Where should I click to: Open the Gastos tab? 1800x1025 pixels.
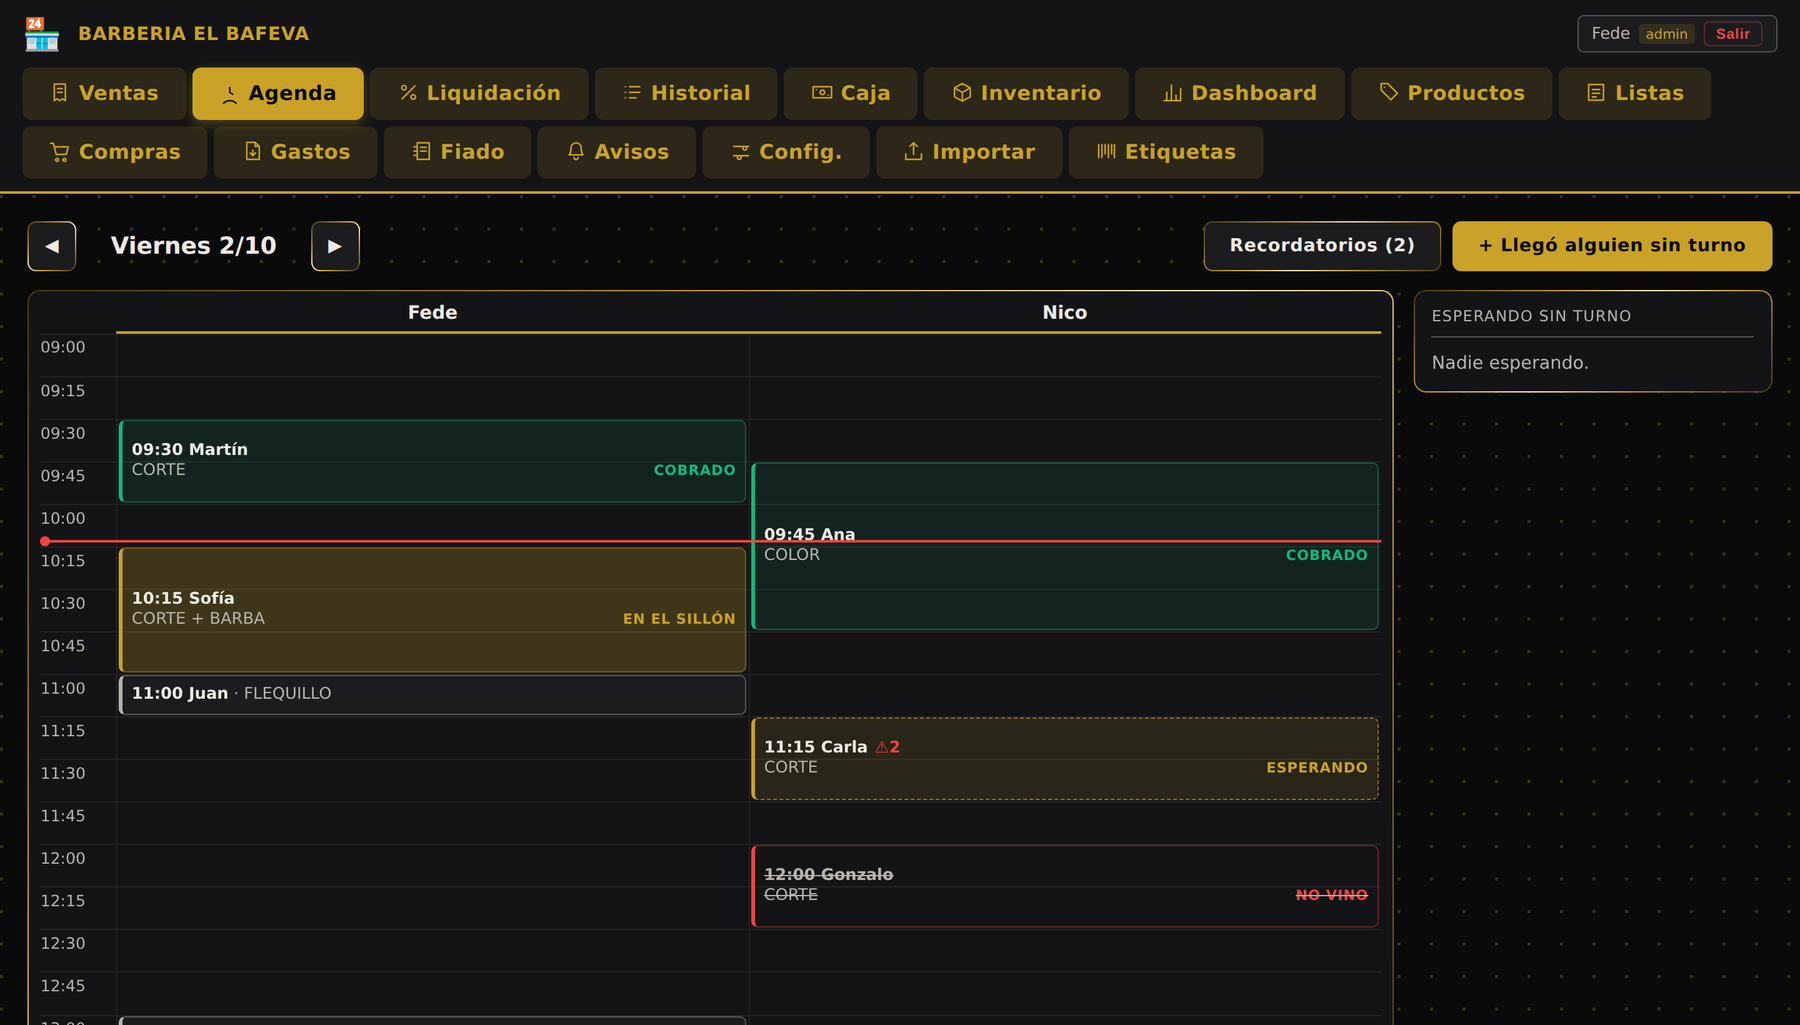296,152
